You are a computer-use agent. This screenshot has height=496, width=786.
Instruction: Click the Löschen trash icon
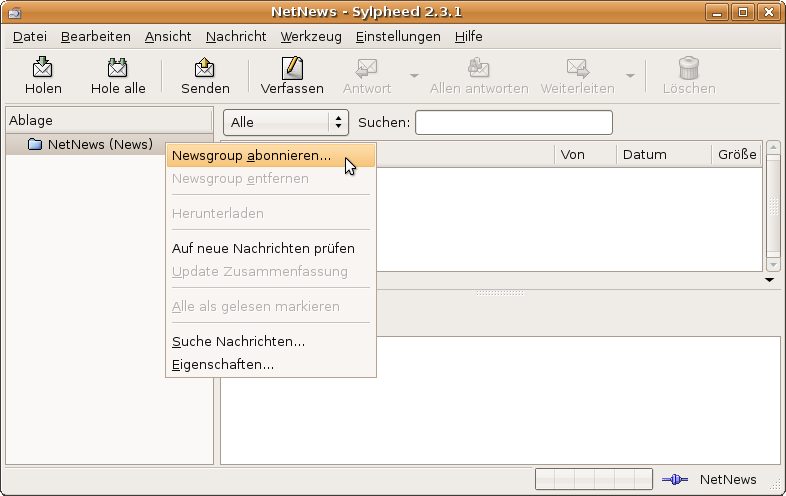tap(689, 68)
